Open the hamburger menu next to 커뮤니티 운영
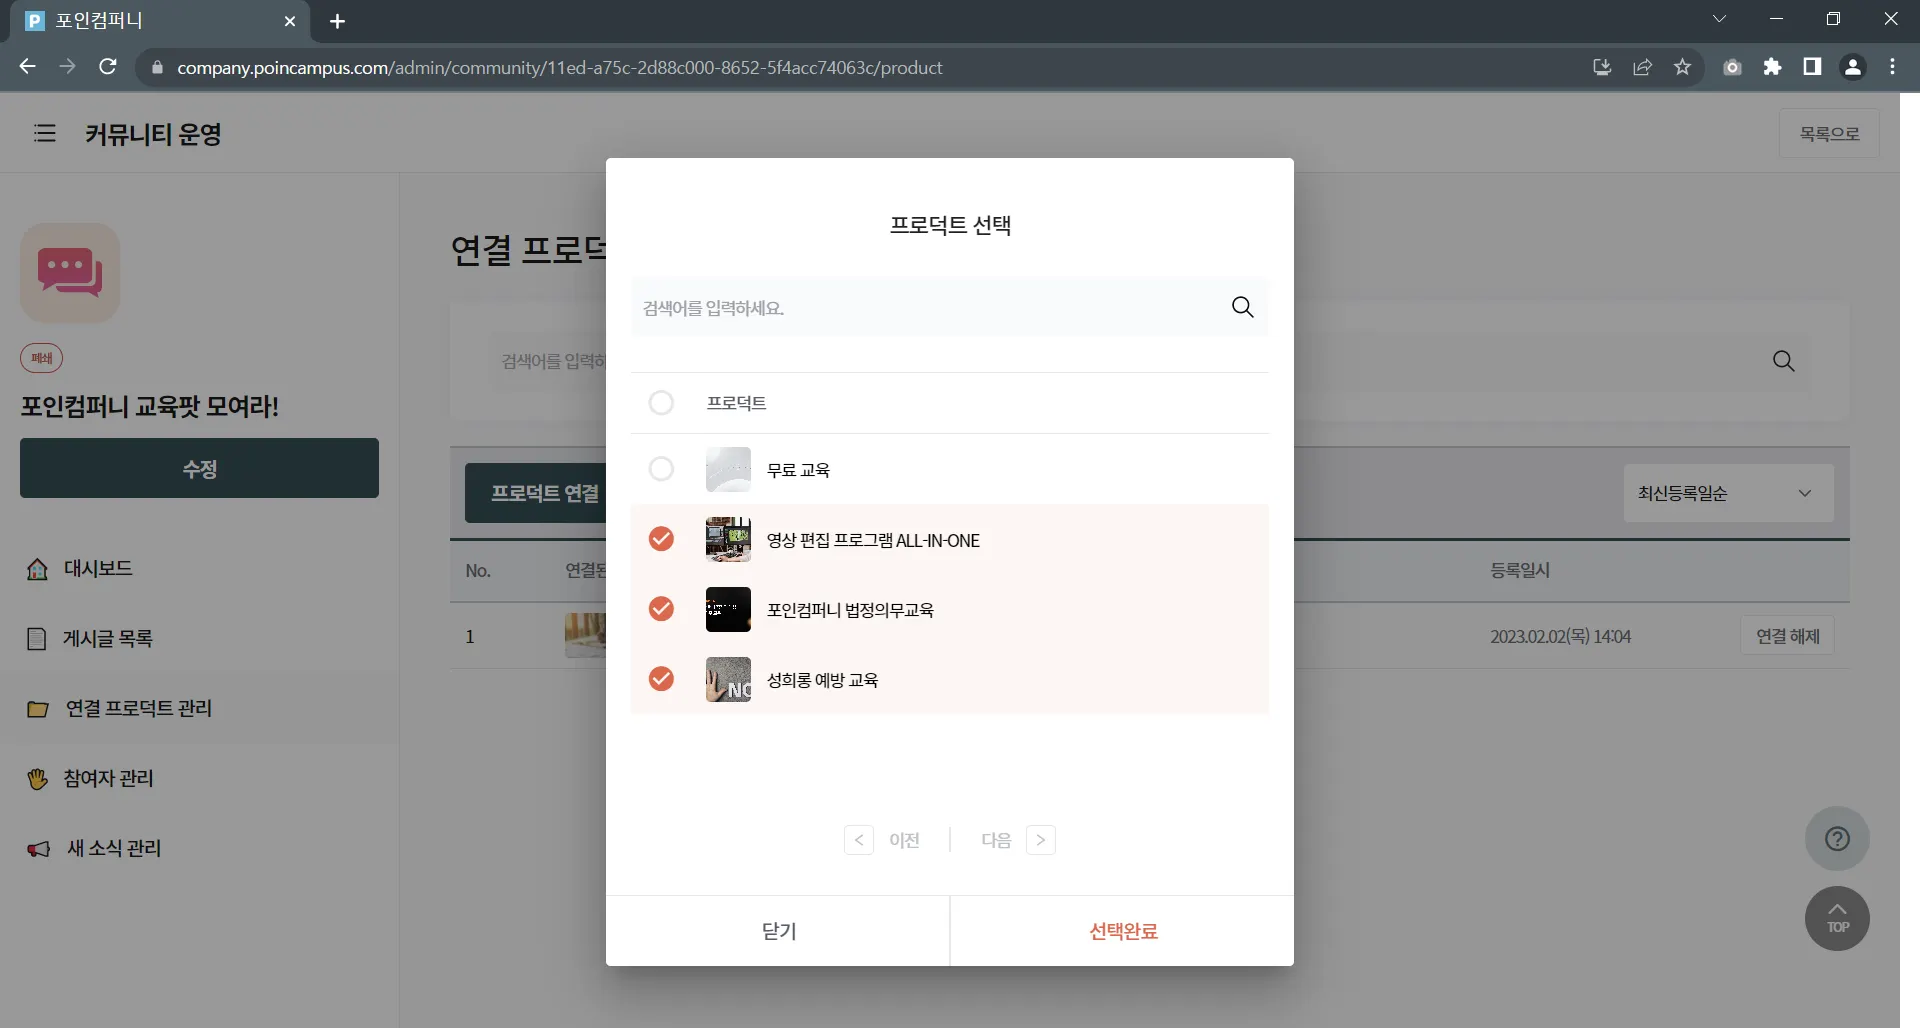The width and height of the screenshot is (1920, 1028). [x=45, y=133]
